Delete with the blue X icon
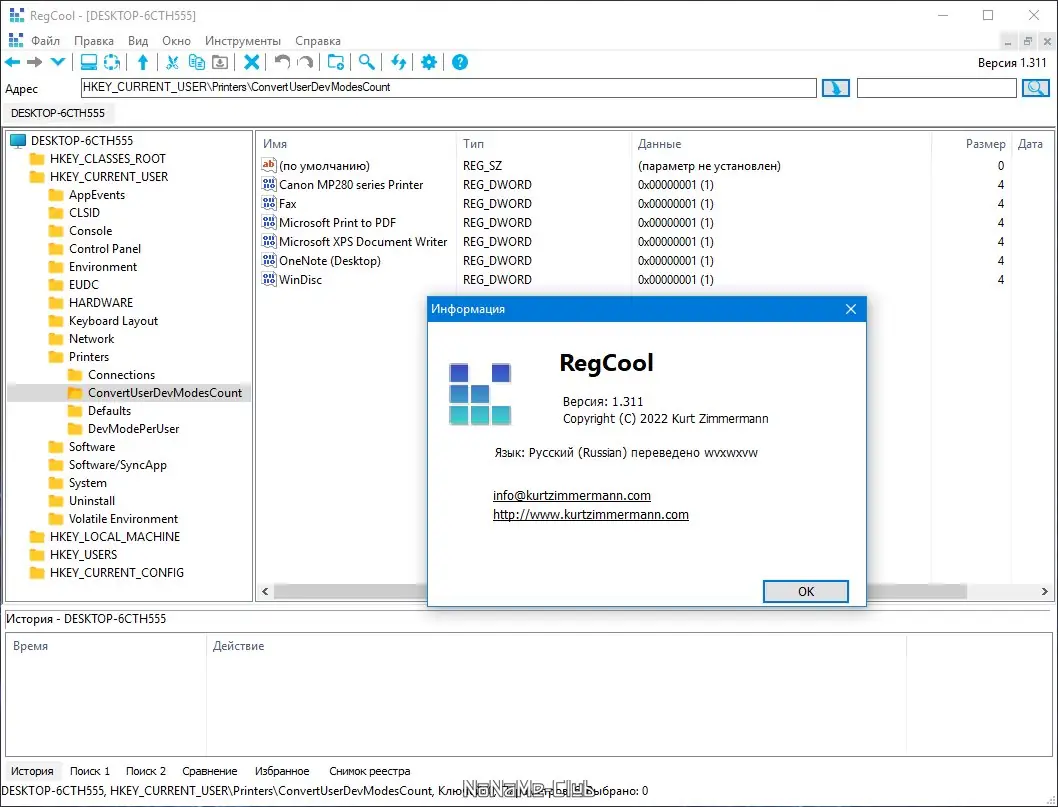The image size is (1058, 807). point(252,62)
